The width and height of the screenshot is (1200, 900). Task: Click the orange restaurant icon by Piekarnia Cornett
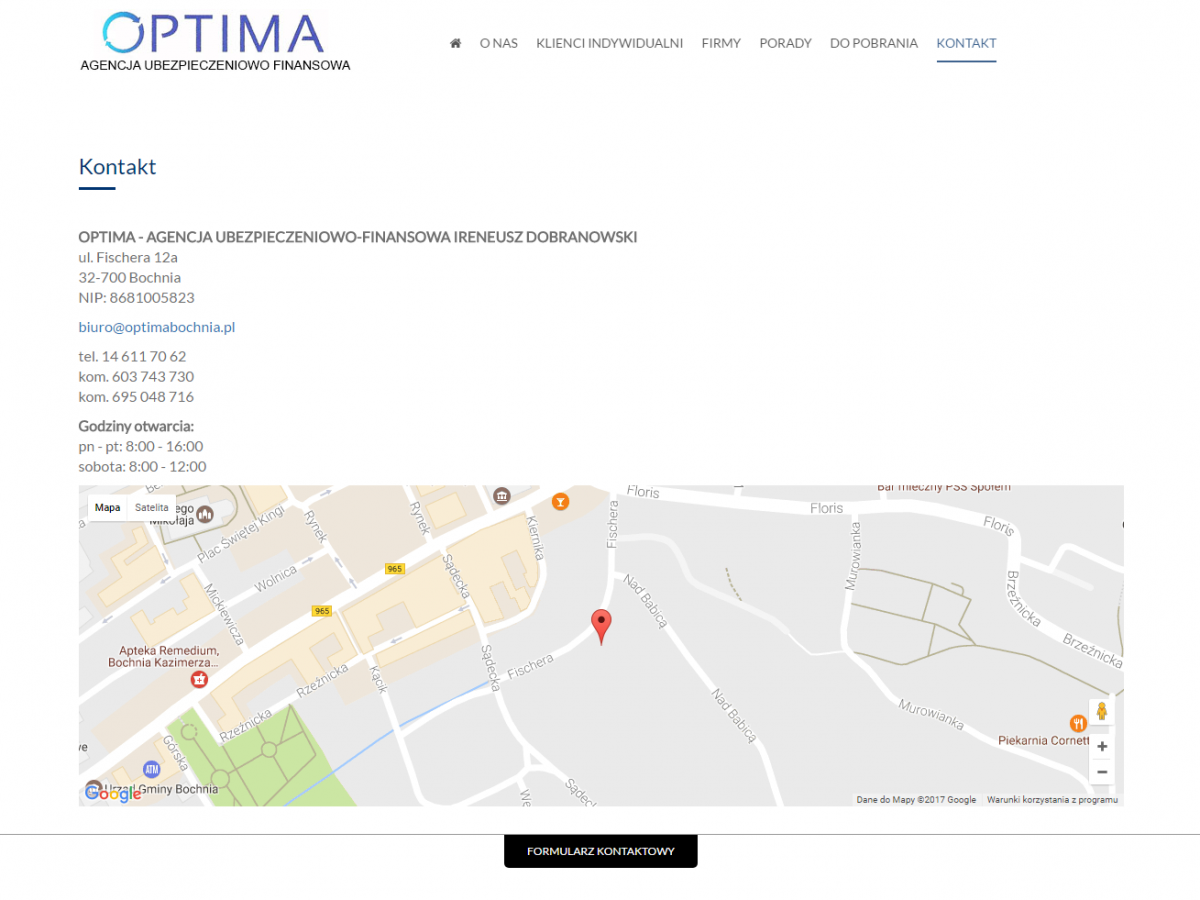(1077, 722)
